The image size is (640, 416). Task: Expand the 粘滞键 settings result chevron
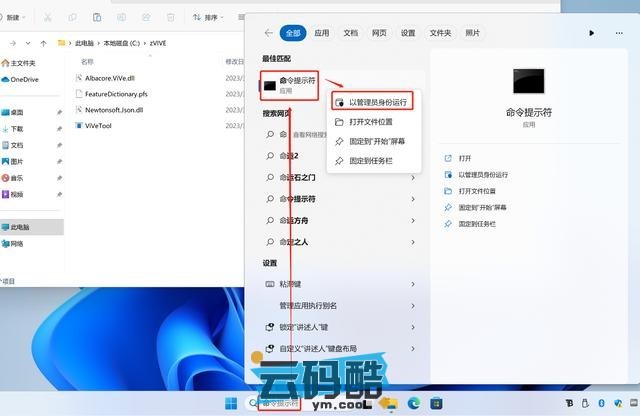[413, 284]
